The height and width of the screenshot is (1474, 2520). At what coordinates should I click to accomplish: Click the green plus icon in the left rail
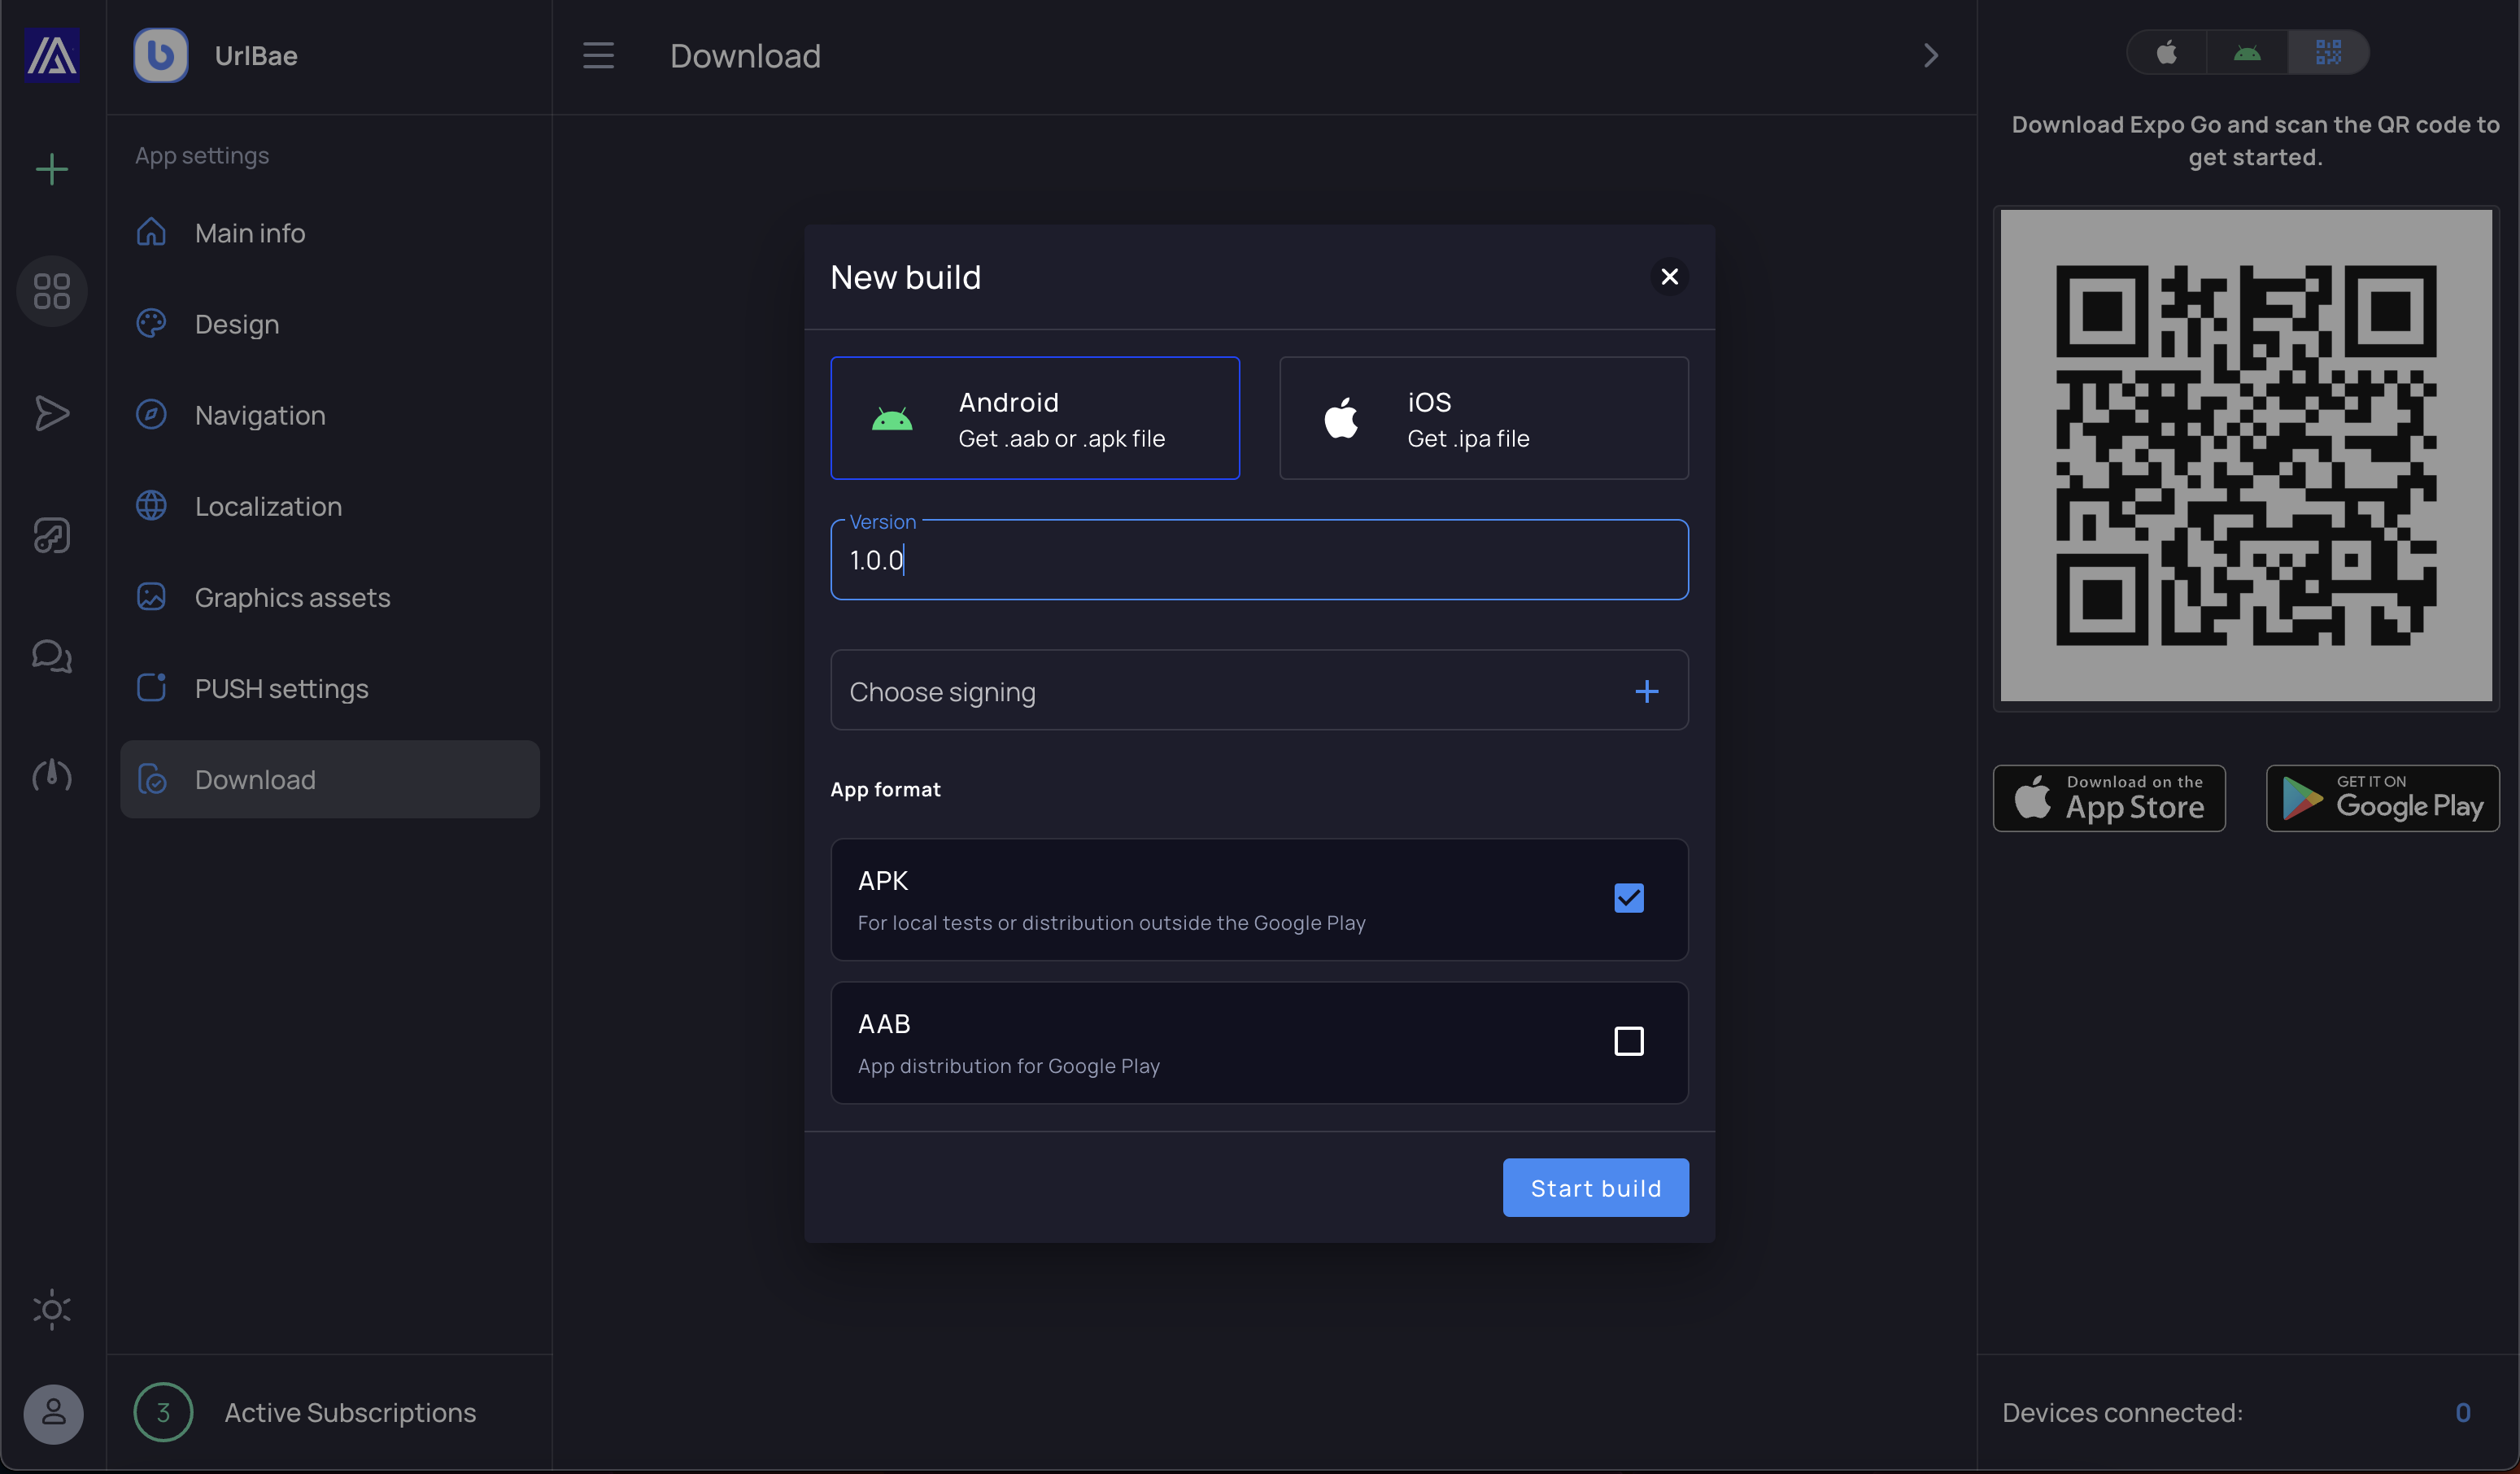coord(52,169)
